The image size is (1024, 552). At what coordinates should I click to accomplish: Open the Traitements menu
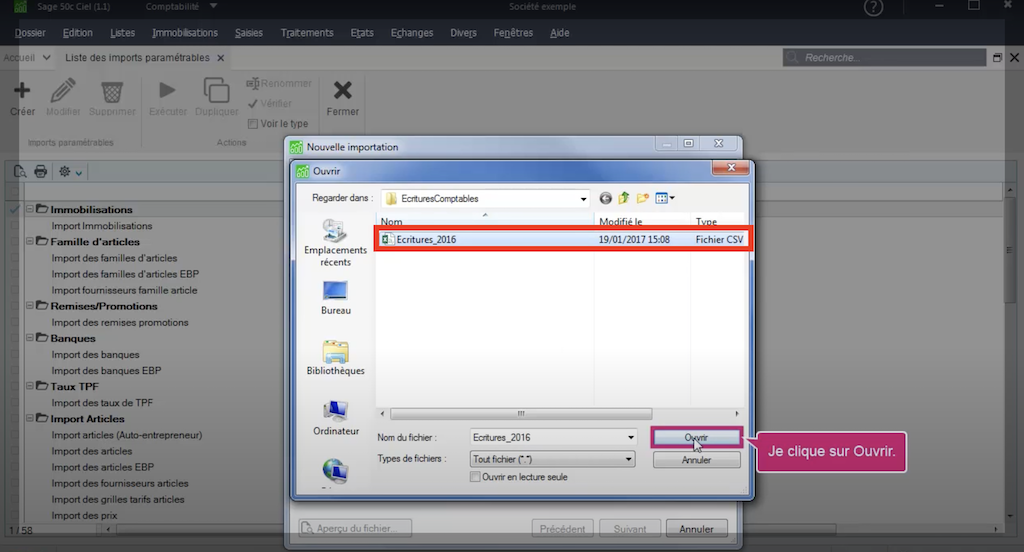(x=307, y=33)
